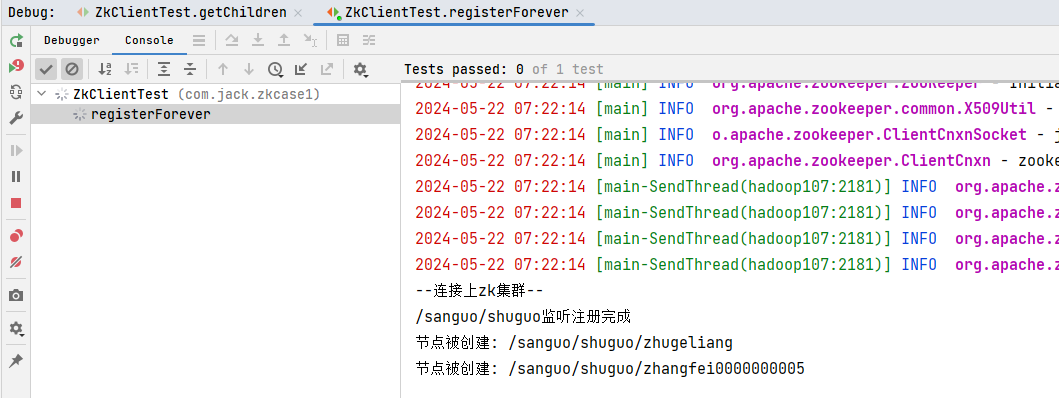Click the zhangfei0000000005 node created line

[x=610, y=369]
